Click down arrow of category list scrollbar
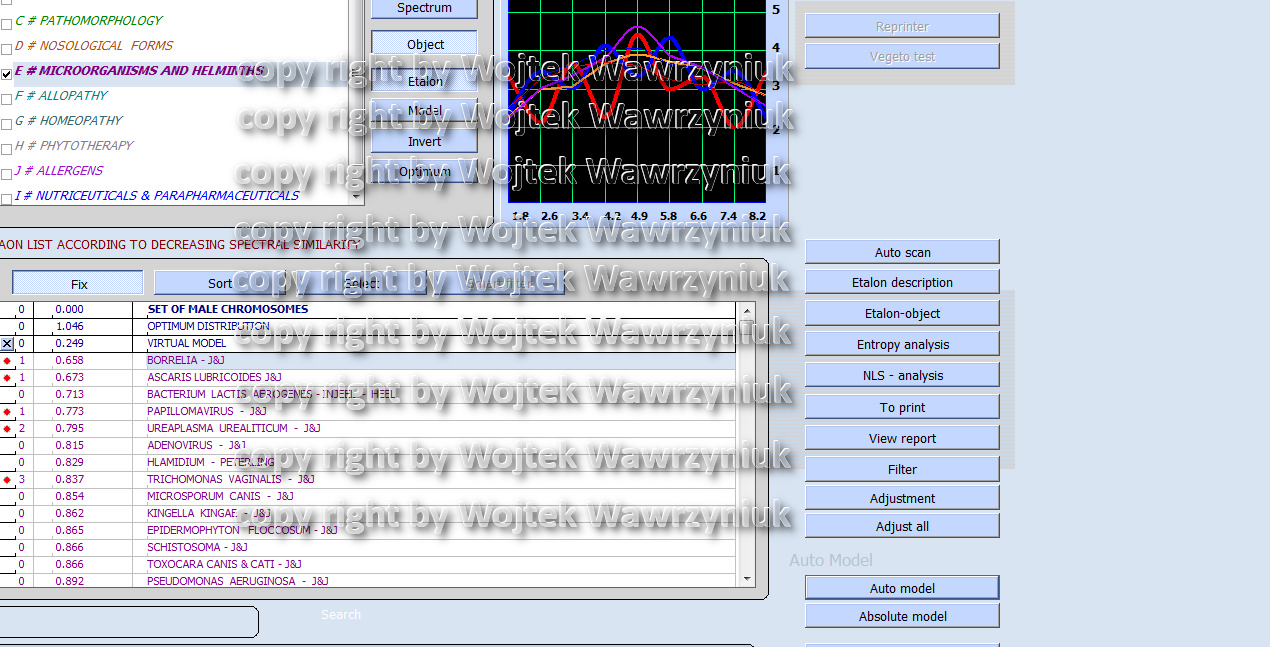The height and width of the screenshot is (647, 1270). tap(356, 198)
